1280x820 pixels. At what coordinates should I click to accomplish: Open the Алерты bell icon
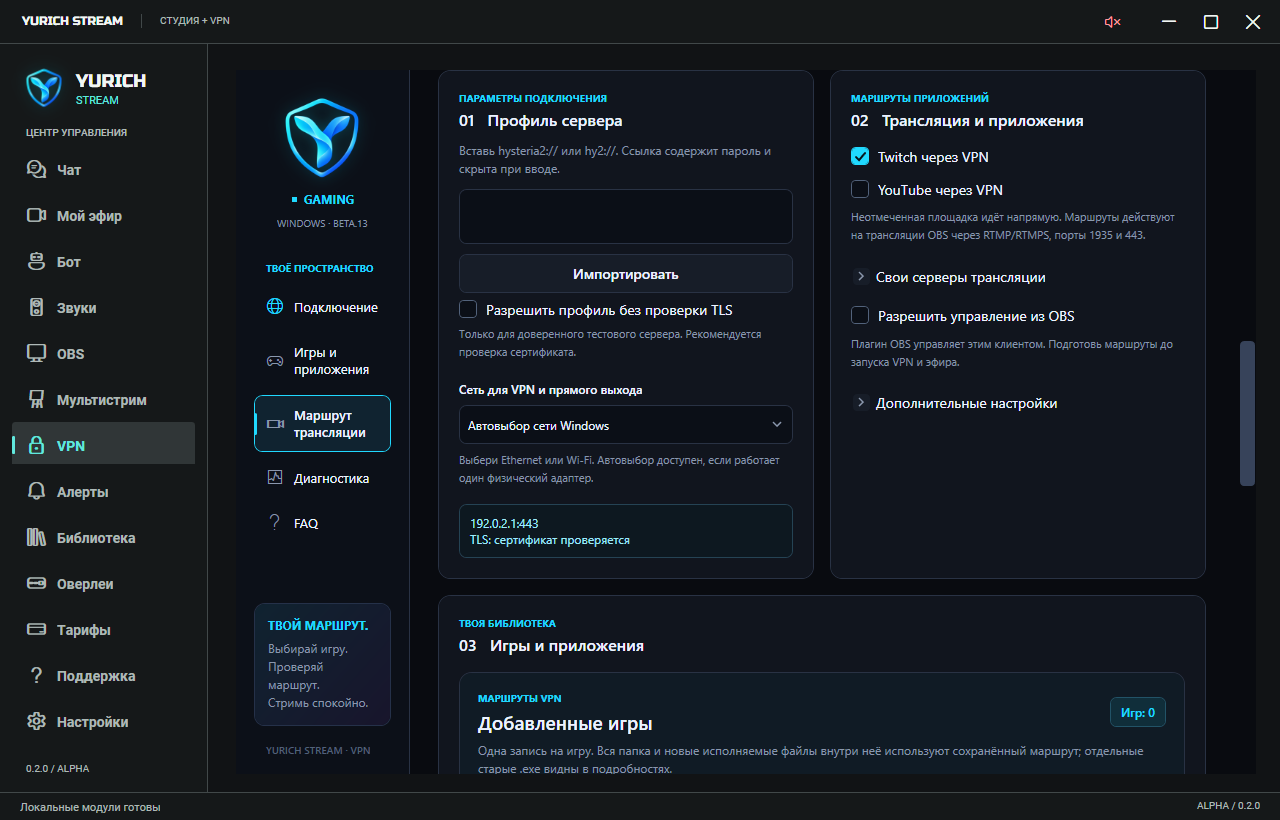[37, 492]
